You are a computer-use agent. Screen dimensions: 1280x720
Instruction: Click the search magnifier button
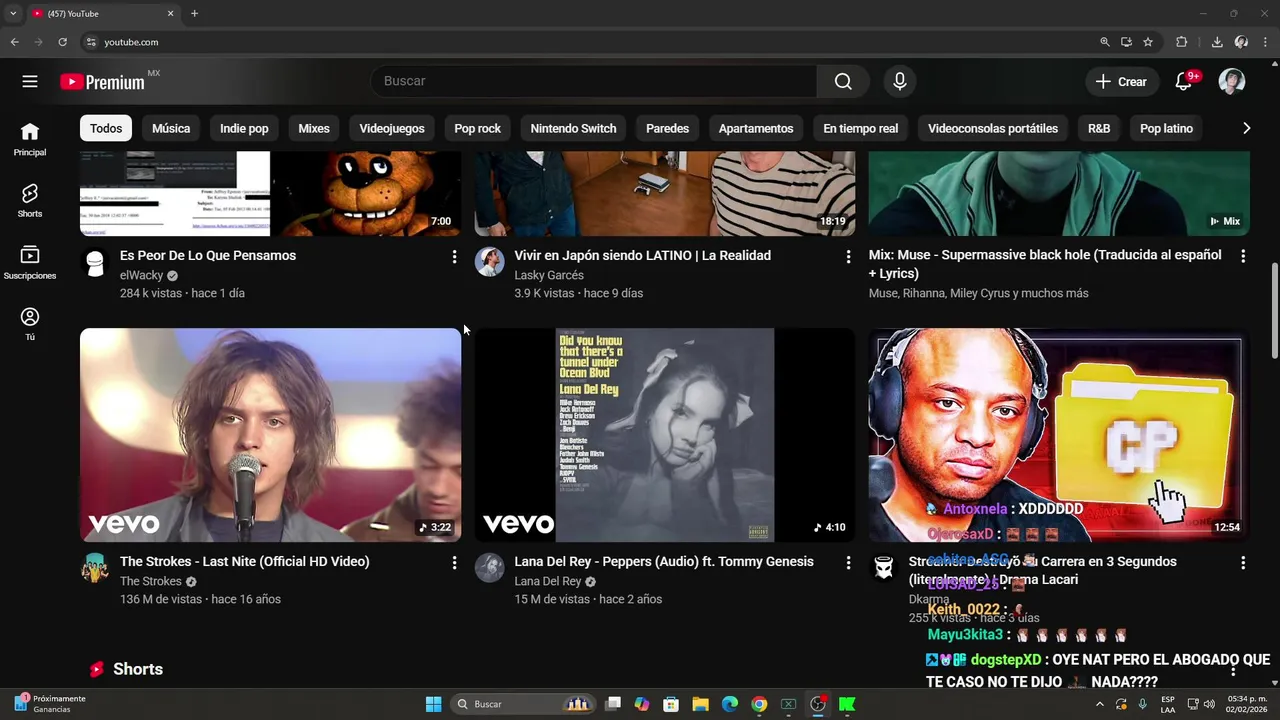(x=843, y=81)
